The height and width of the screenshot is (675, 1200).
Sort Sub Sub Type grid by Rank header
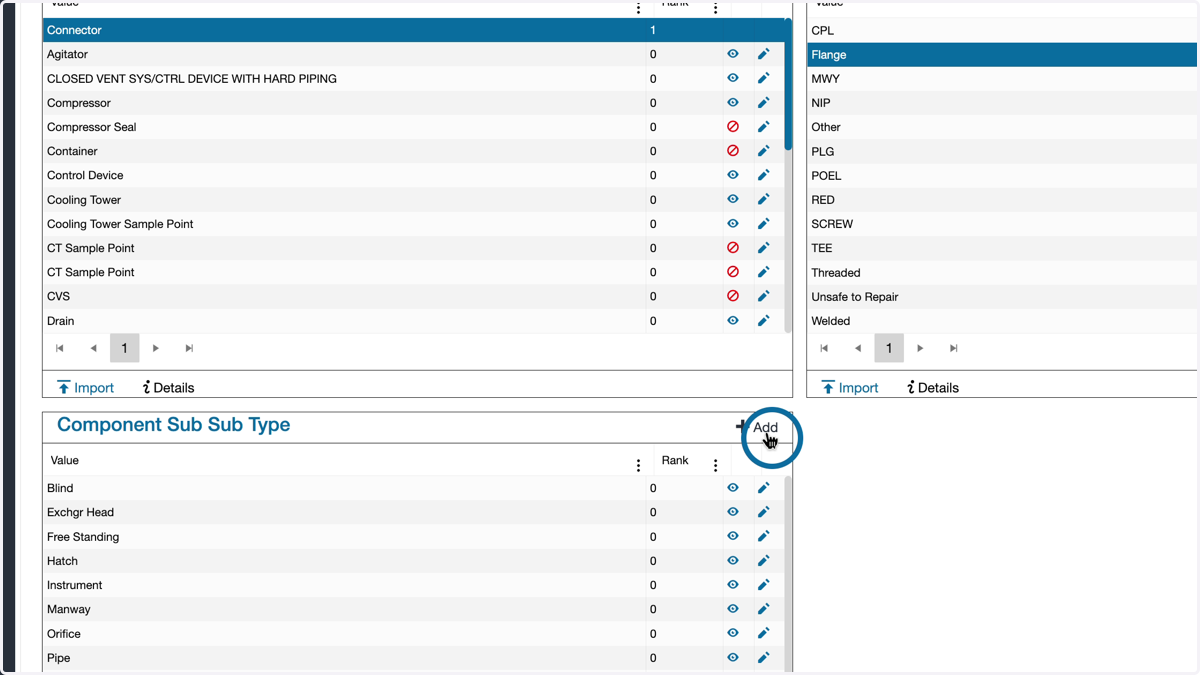(x=675, y=461)
